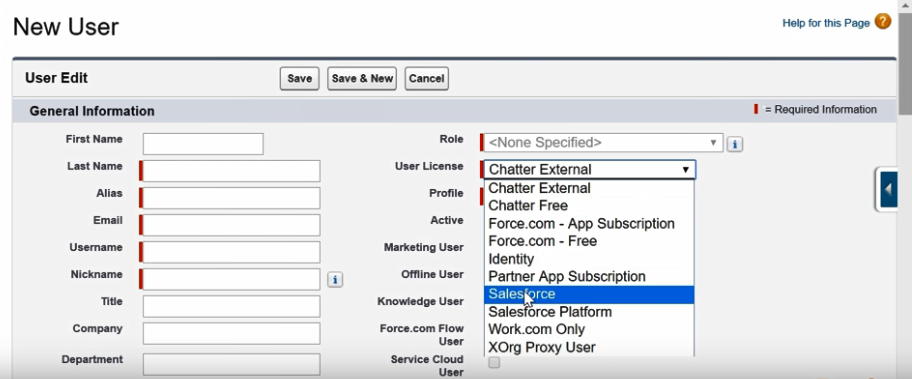This screenshot has height=379, width=912.
Task: Select Chatter Free license option
Action: coord(589,206)
